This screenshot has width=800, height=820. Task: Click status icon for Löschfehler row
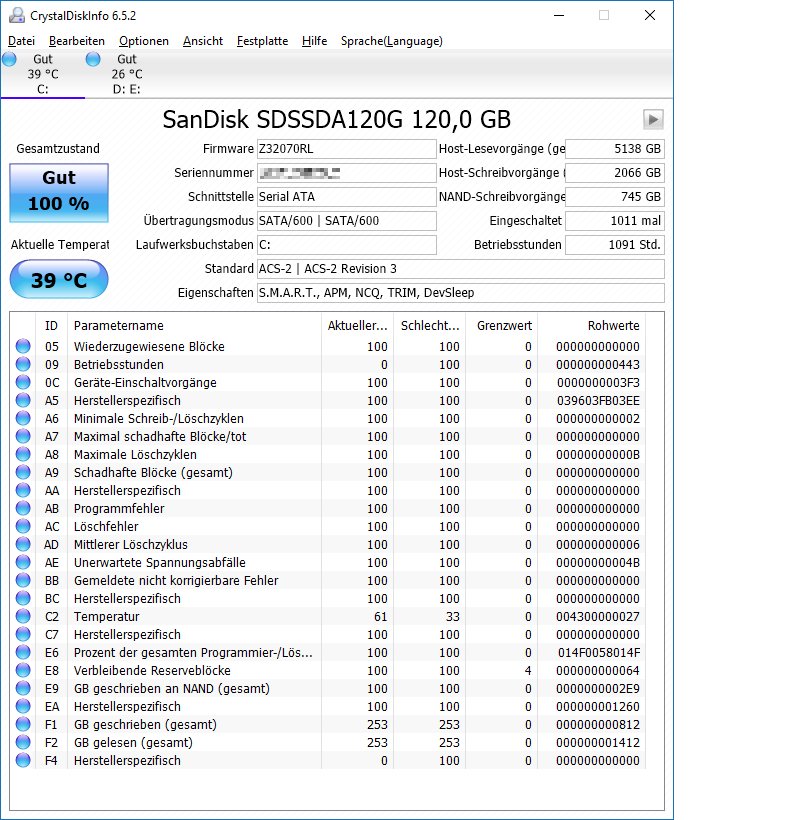23,526
